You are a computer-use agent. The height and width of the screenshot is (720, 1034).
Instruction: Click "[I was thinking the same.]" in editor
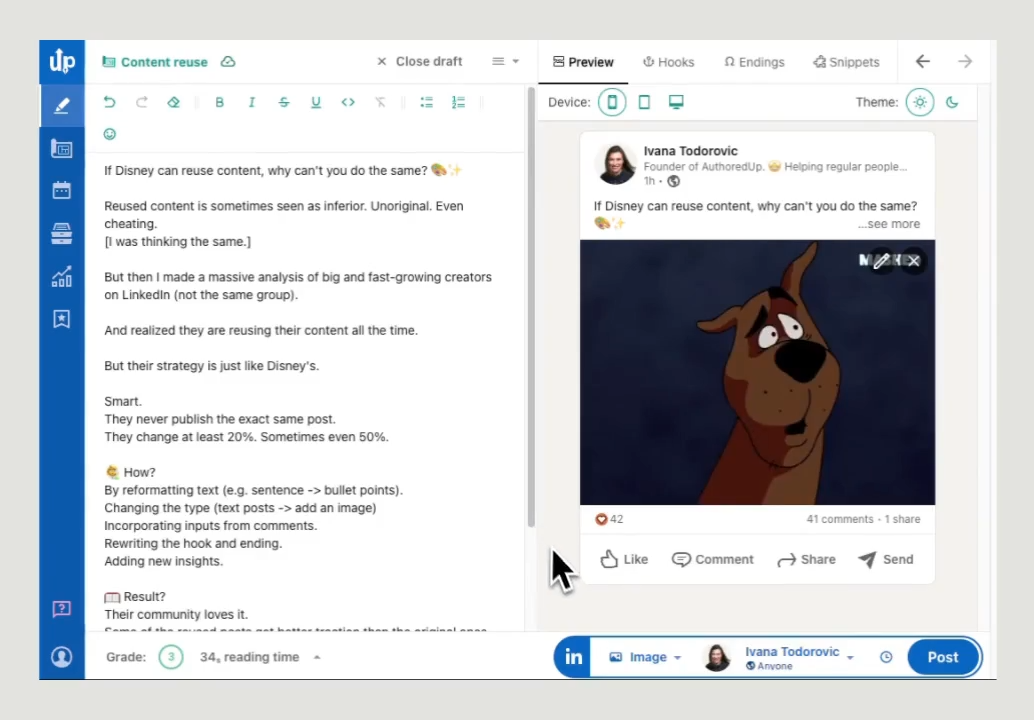click(x=177, y=242)
